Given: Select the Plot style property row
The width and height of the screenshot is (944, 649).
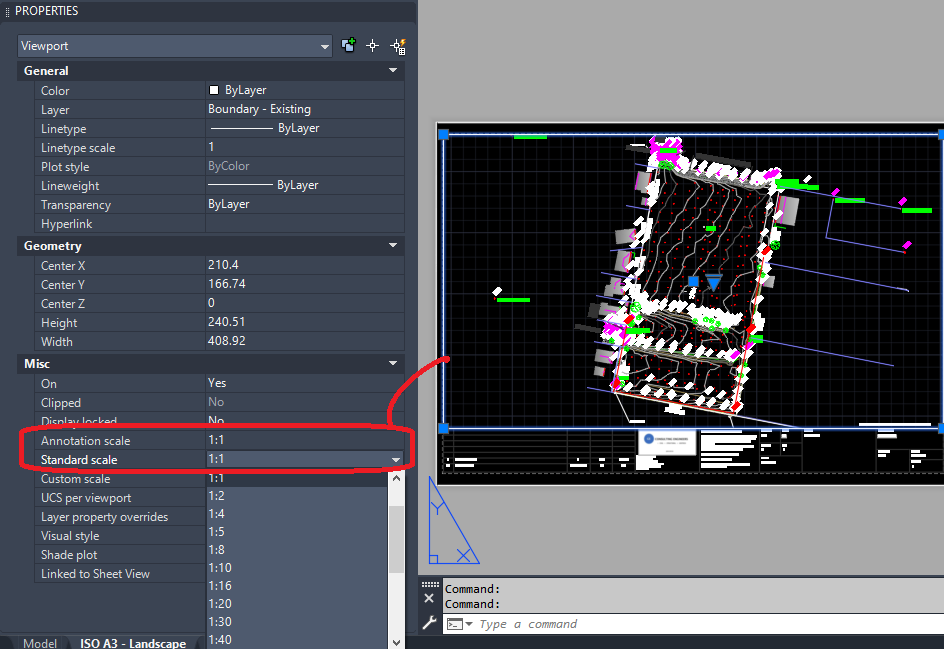Looking at the screenshot, I should (x=219, y=167).
